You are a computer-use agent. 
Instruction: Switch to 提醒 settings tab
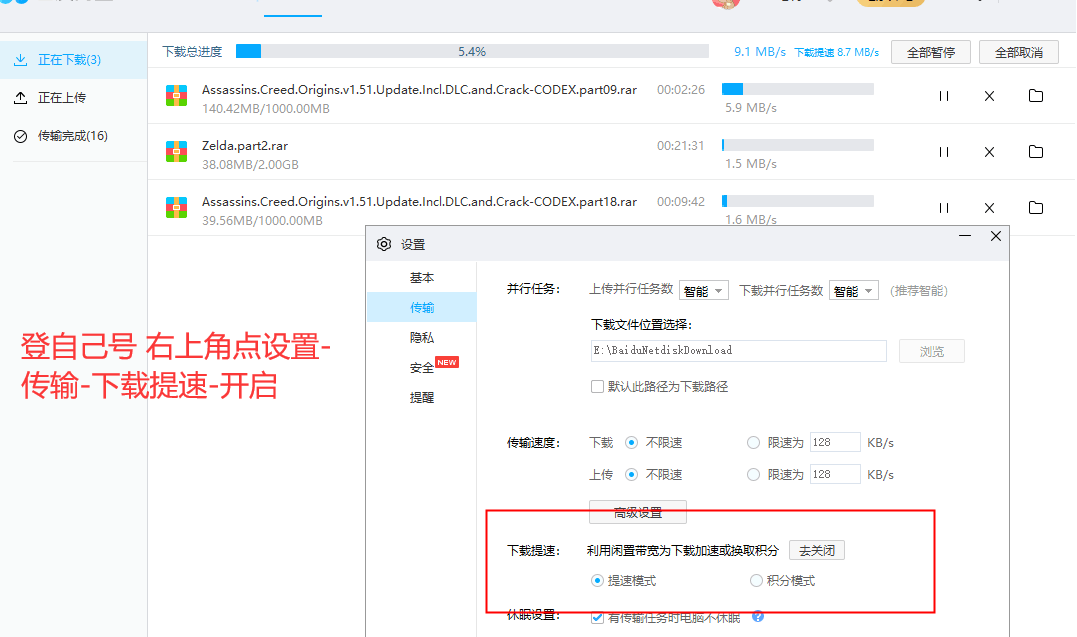tap(422, 397)
